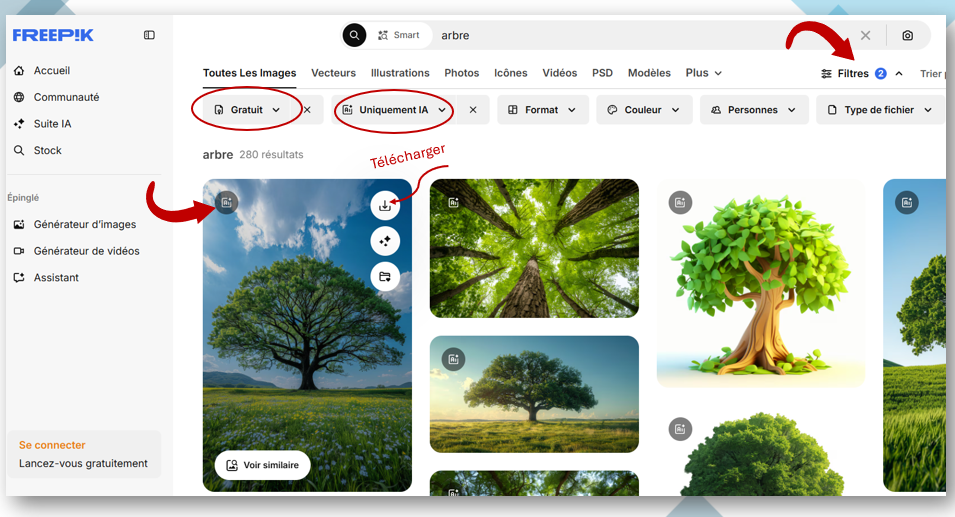955x517 pixels.
Task: Click the Freepik logo
Action: point(53,35)
